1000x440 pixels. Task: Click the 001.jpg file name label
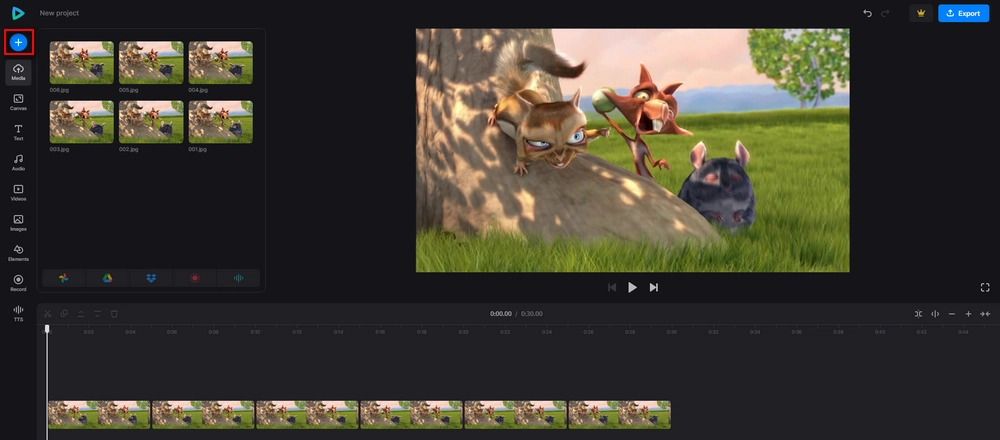[198, 150]
